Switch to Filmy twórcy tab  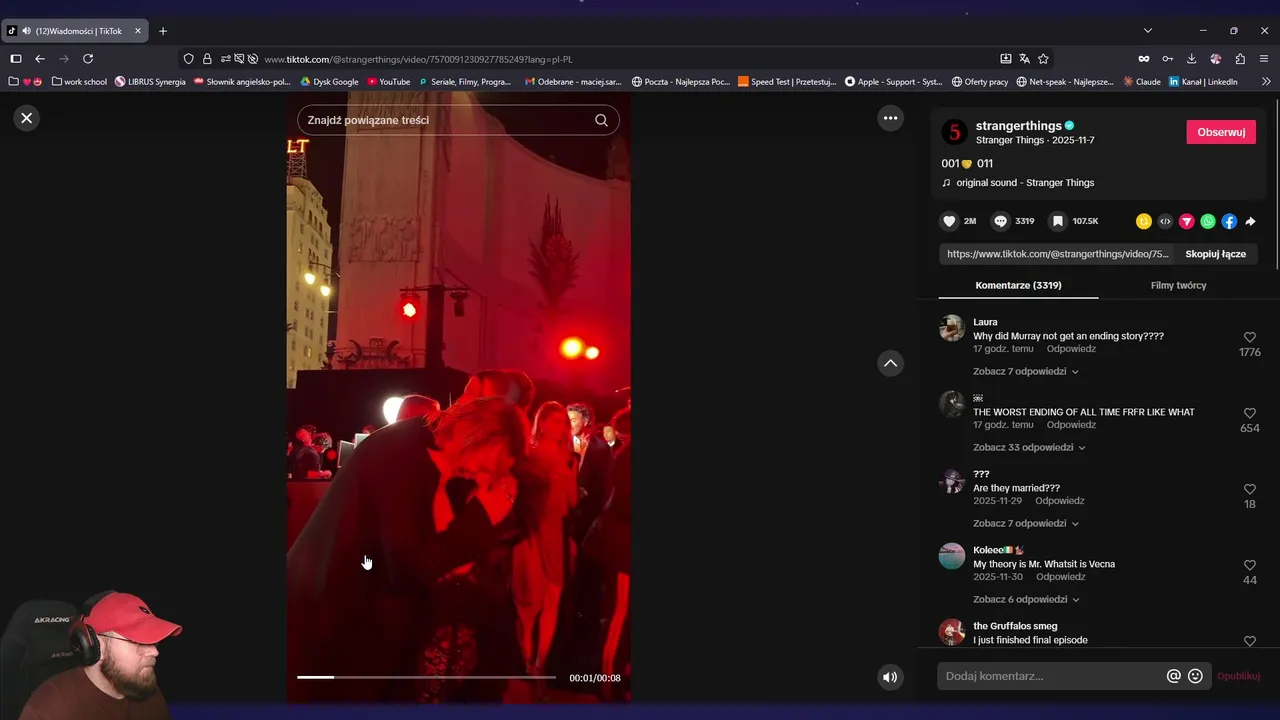(1178, 285)
